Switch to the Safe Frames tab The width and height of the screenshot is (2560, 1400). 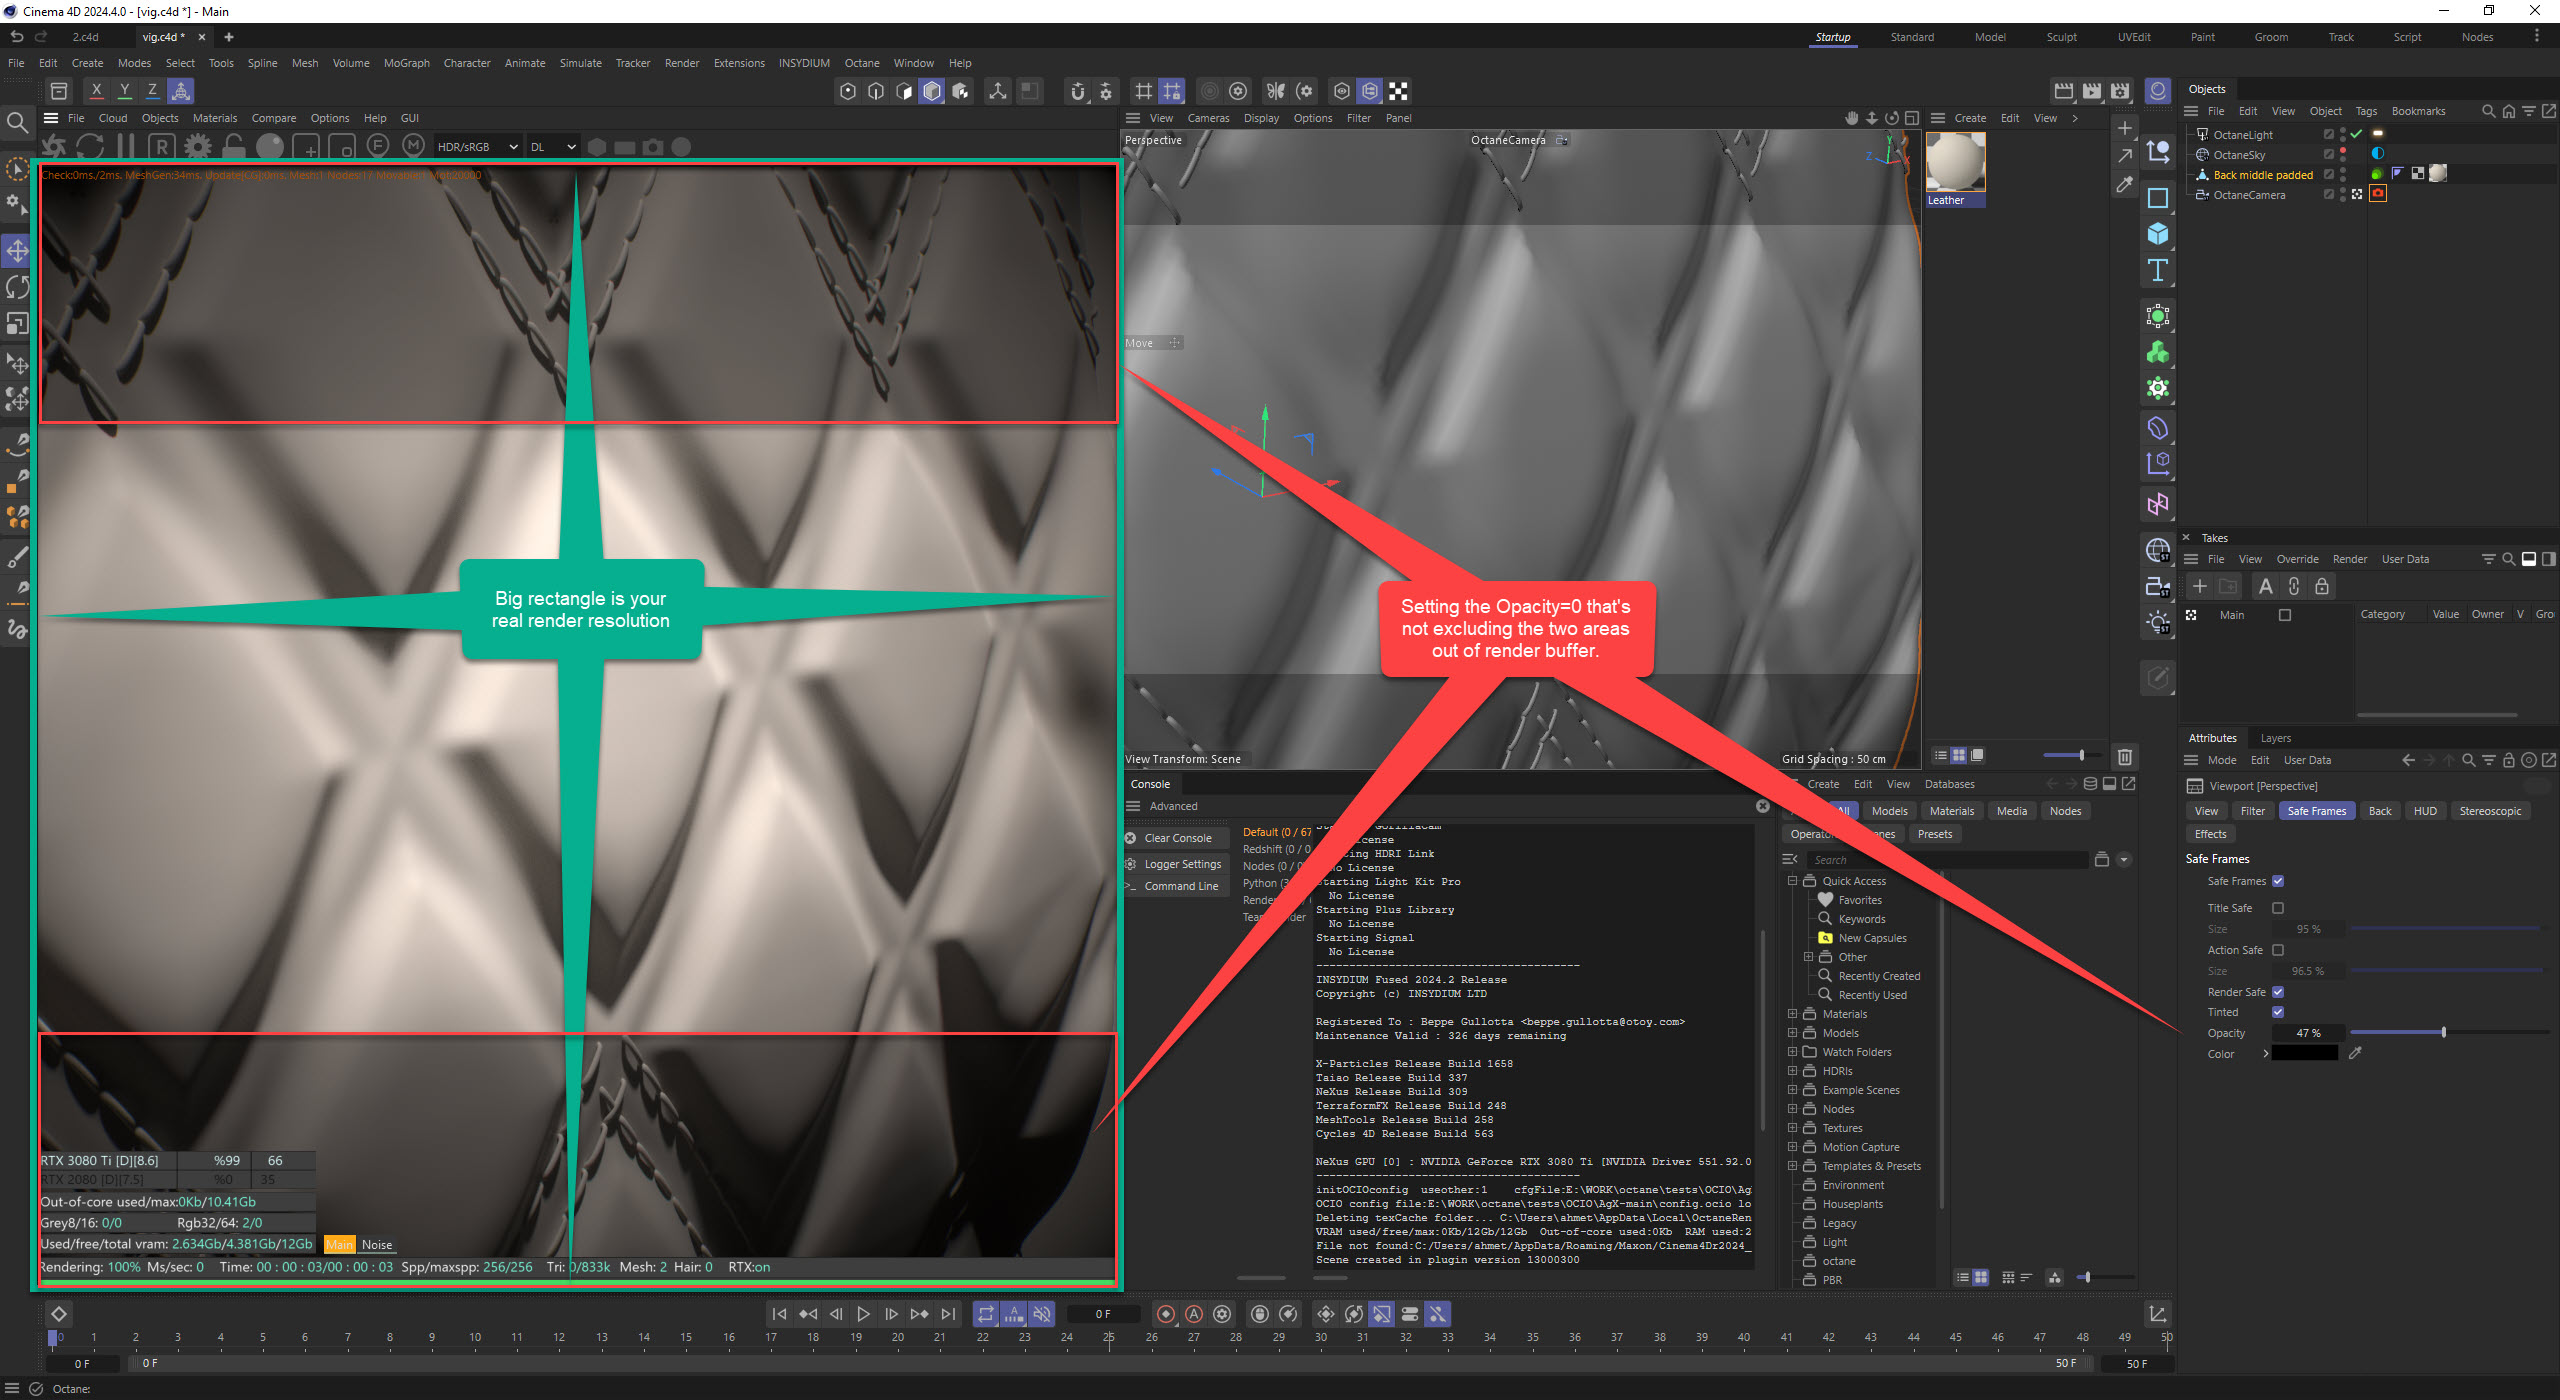2316,811
